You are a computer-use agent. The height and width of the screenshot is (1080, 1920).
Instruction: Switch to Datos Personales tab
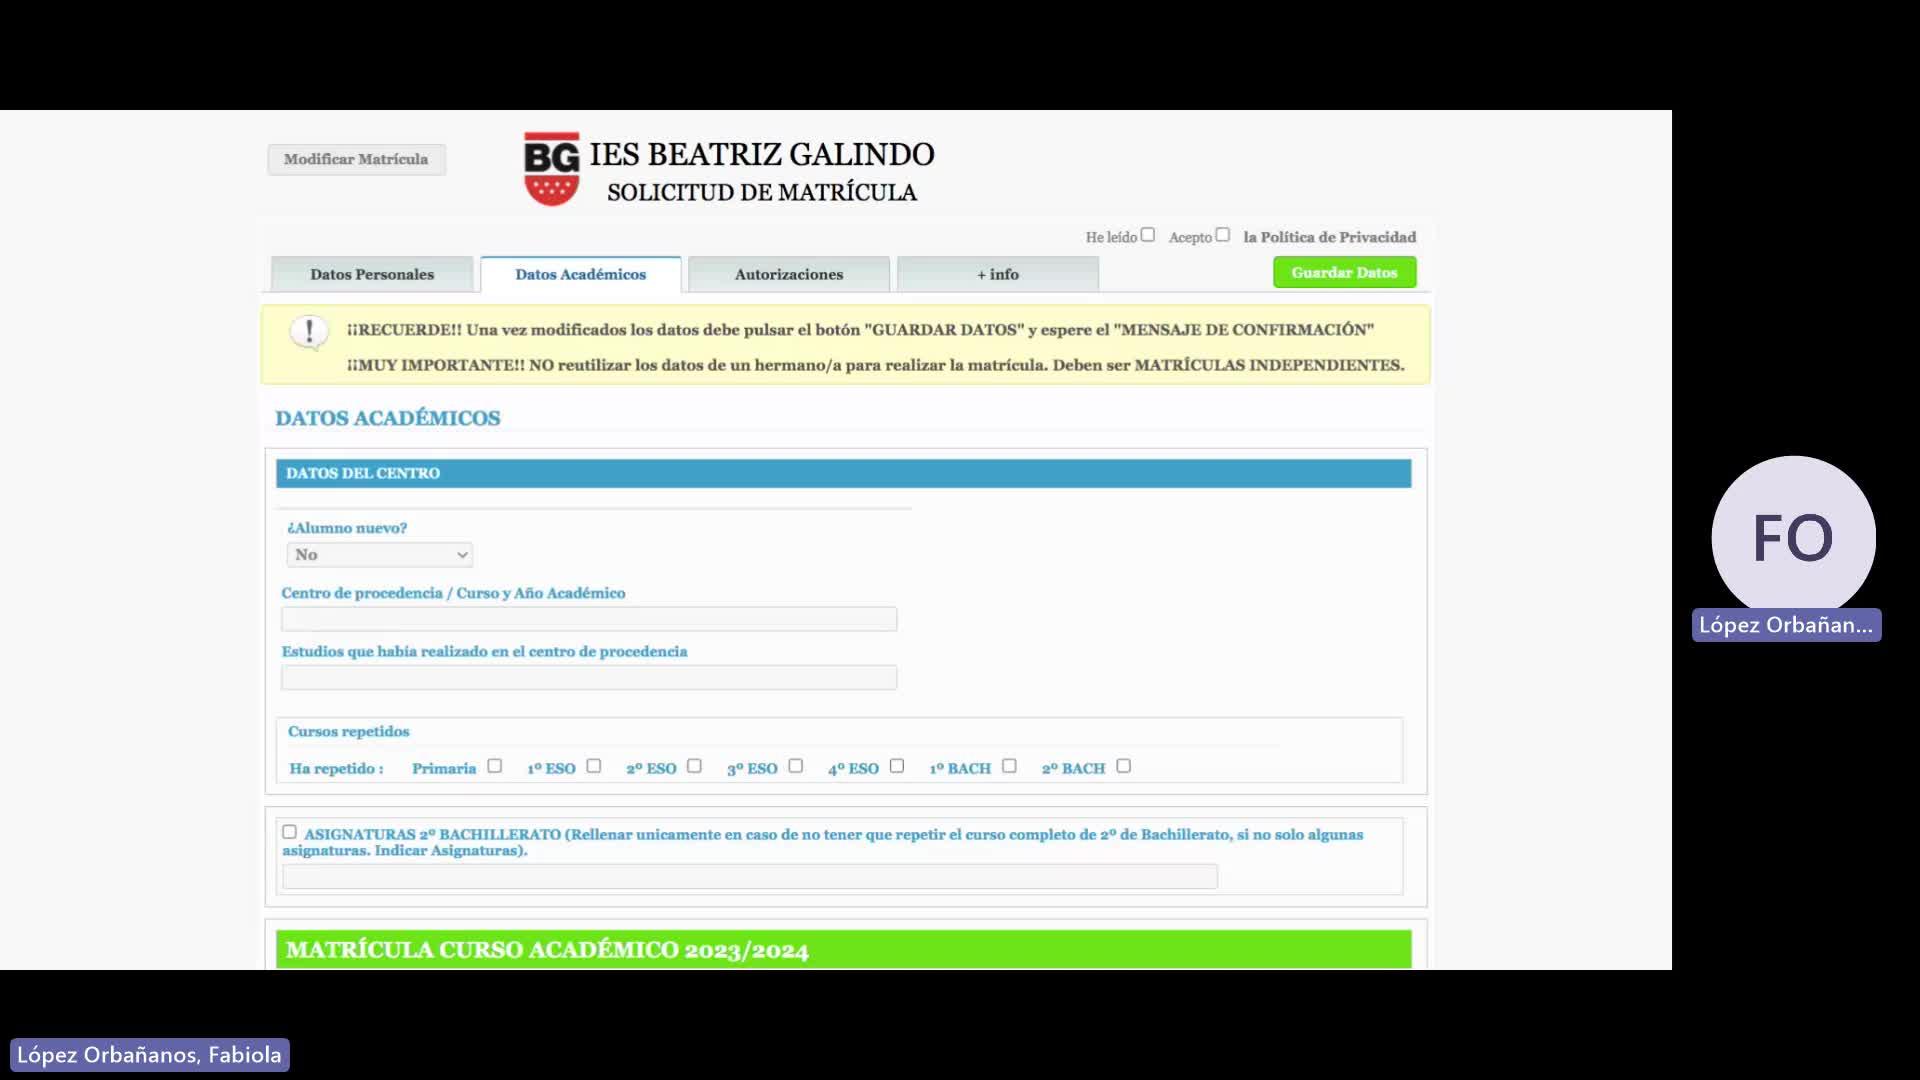coord(372,274)
